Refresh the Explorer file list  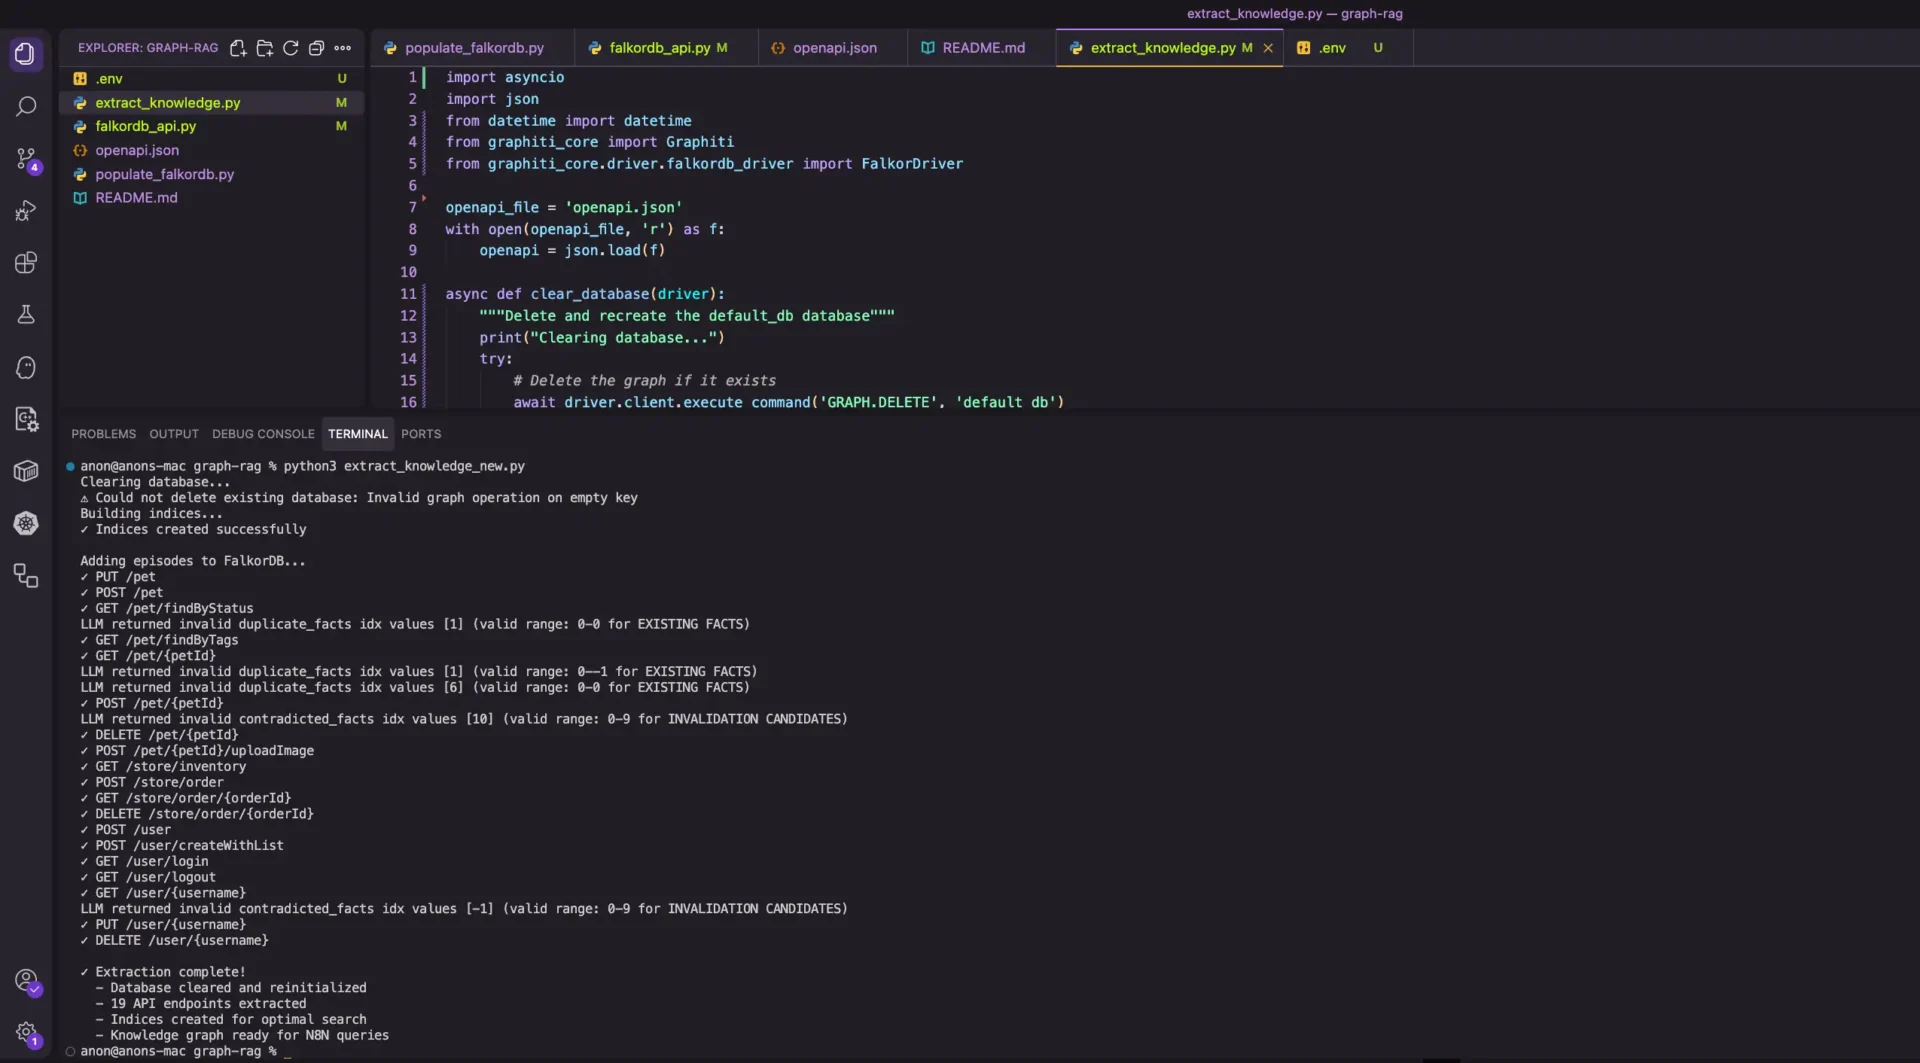[291, 47]
